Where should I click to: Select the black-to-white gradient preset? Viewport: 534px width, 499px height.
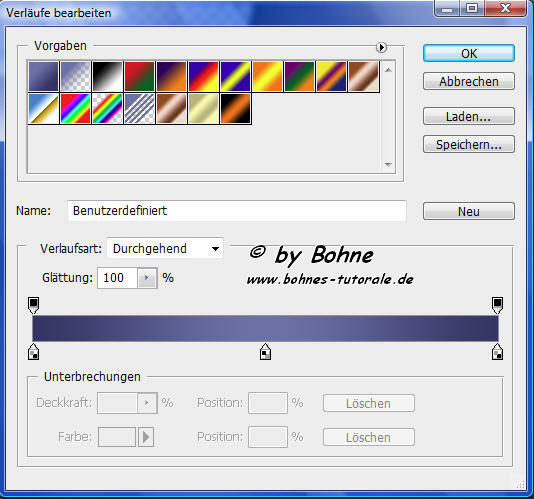pyautogui.click(x=107, y=77)
